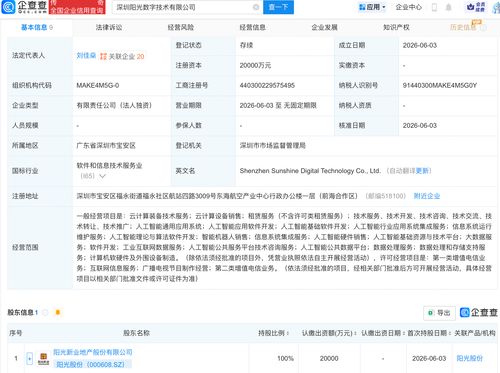
Task: Open the 应用 dropdown menu
Action: 372,7
